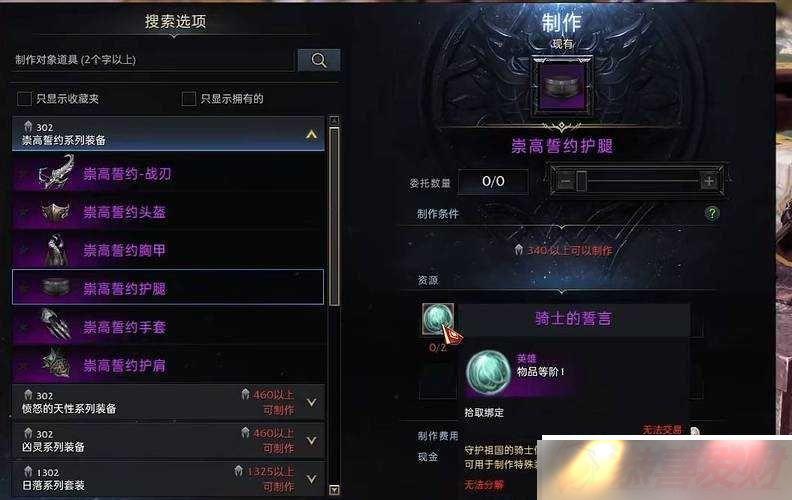This screenshot has width=792, height=500.
Task: Click the magnifier search icon
Action: pos(319,60)
